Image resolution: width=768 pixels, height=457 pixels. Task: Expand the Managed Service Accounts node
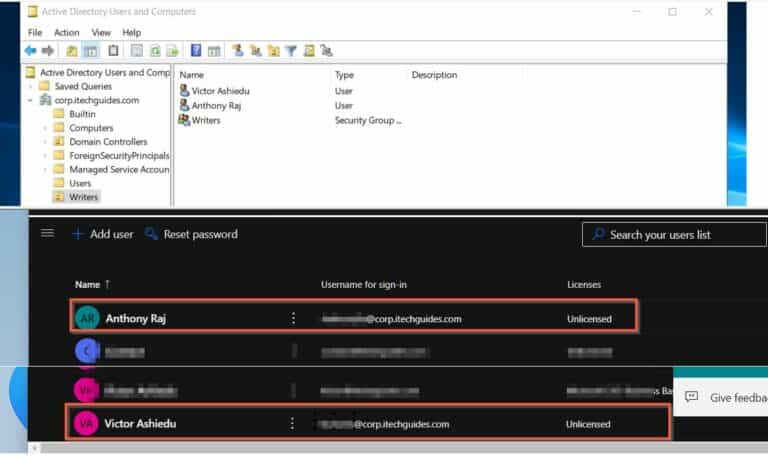click(x=45, y=169)
